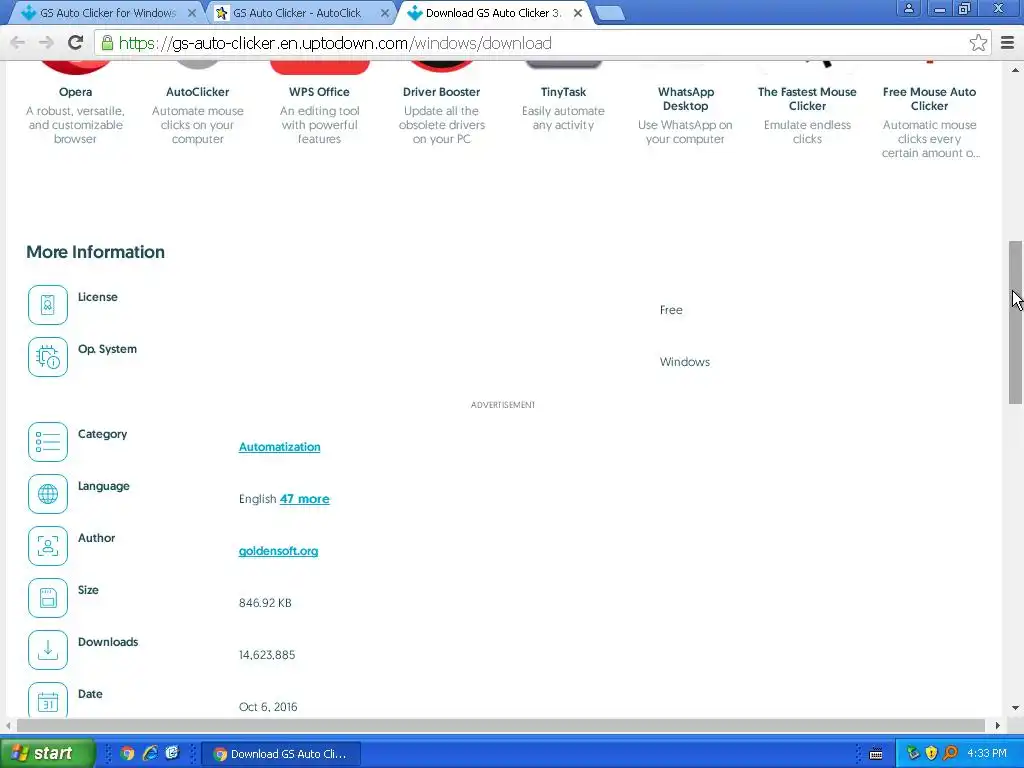Click the Oct 6, 2016 date value
This screenshot has height=768, width=1024.
[268, 707]
